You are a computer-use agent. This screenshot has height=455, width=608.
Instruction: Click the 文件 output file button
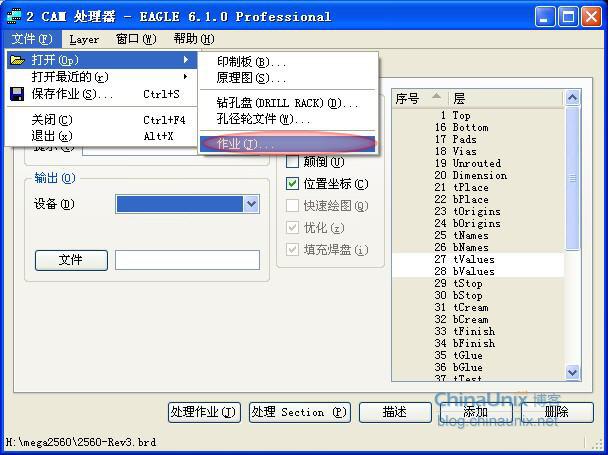pos(71,260)
